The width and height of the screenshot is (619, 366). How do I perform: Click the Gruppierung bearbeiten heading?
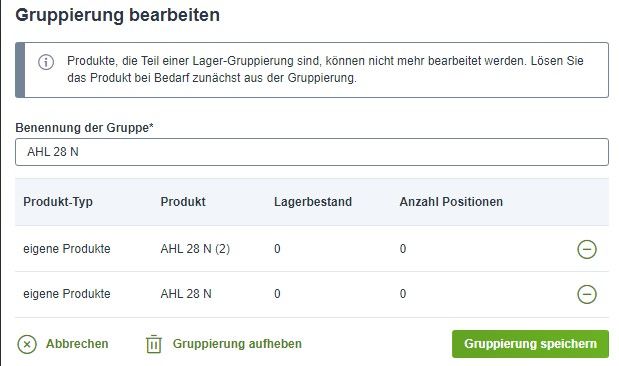point(118,15)
